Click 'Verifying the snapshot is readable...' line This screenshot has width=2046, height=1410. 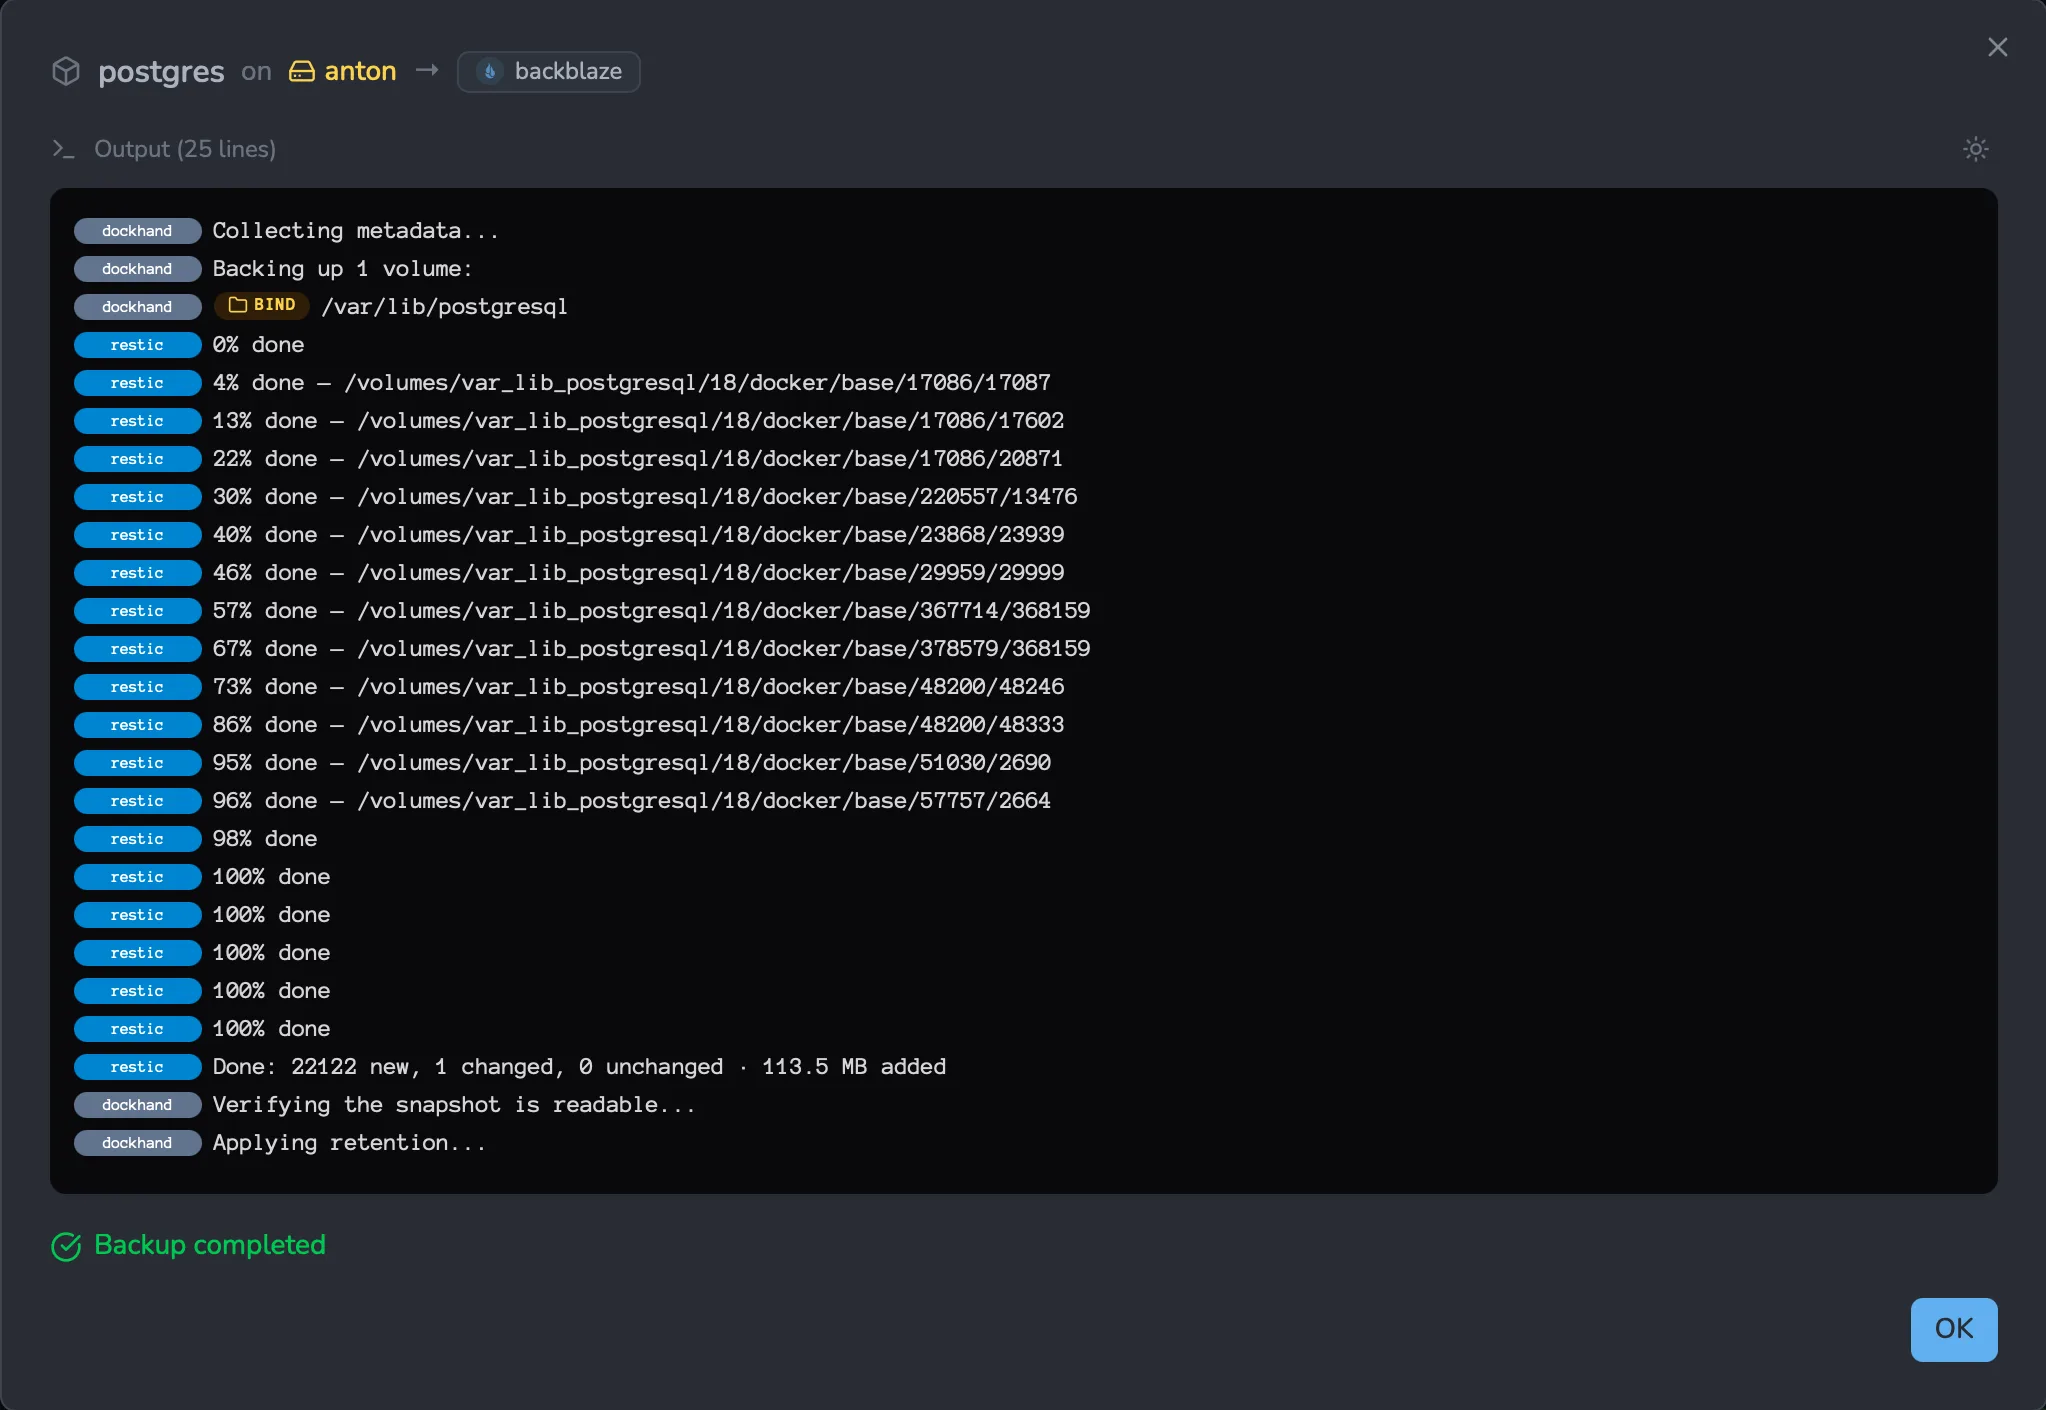pyautogui.click(x=453, y=1105)
